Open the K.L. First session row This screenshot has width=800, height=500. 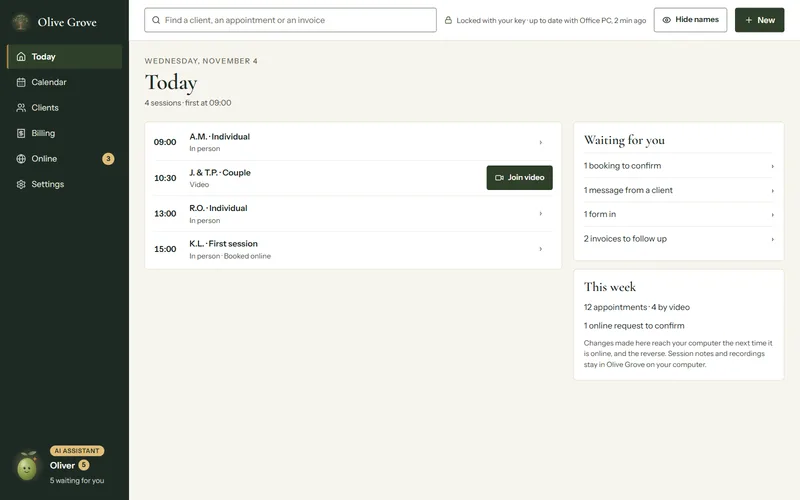pos(353,249)
